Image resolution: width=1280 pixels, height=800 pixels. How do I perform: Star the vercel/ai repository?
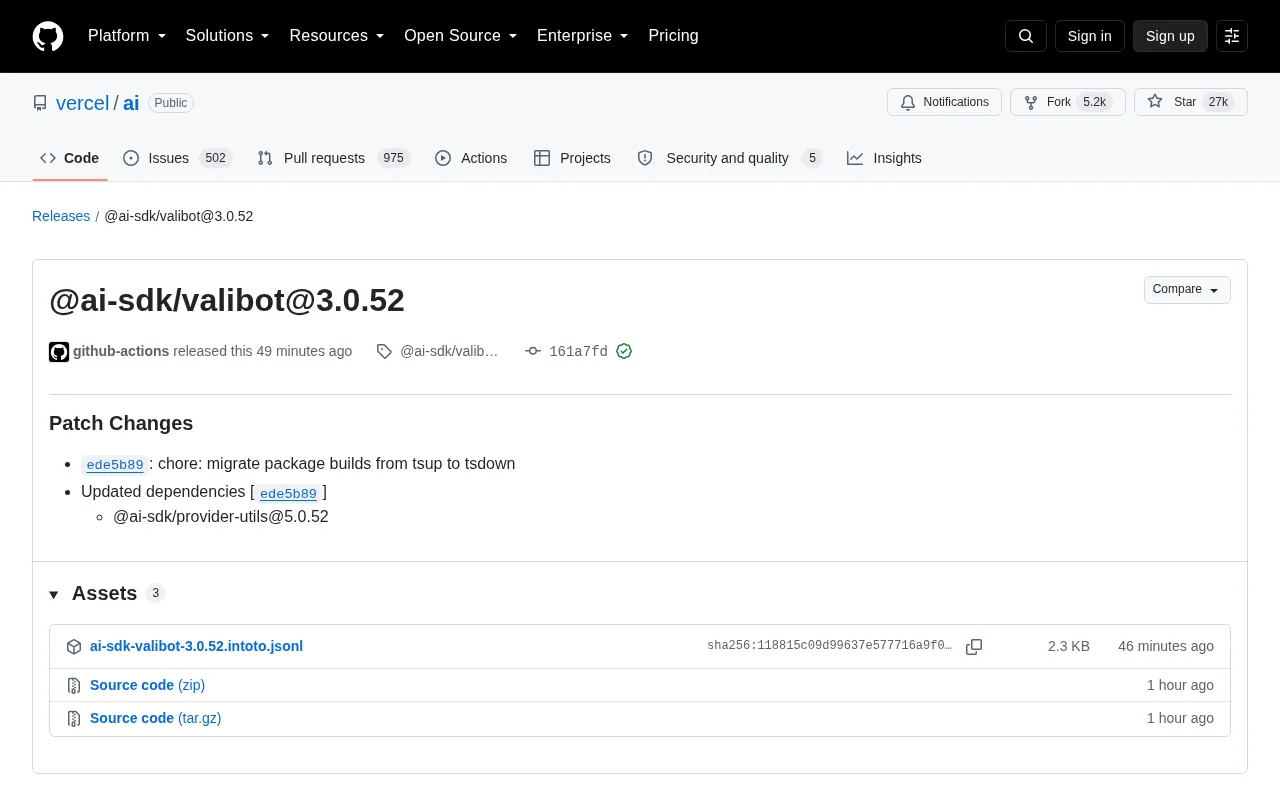click(1190, 102)
